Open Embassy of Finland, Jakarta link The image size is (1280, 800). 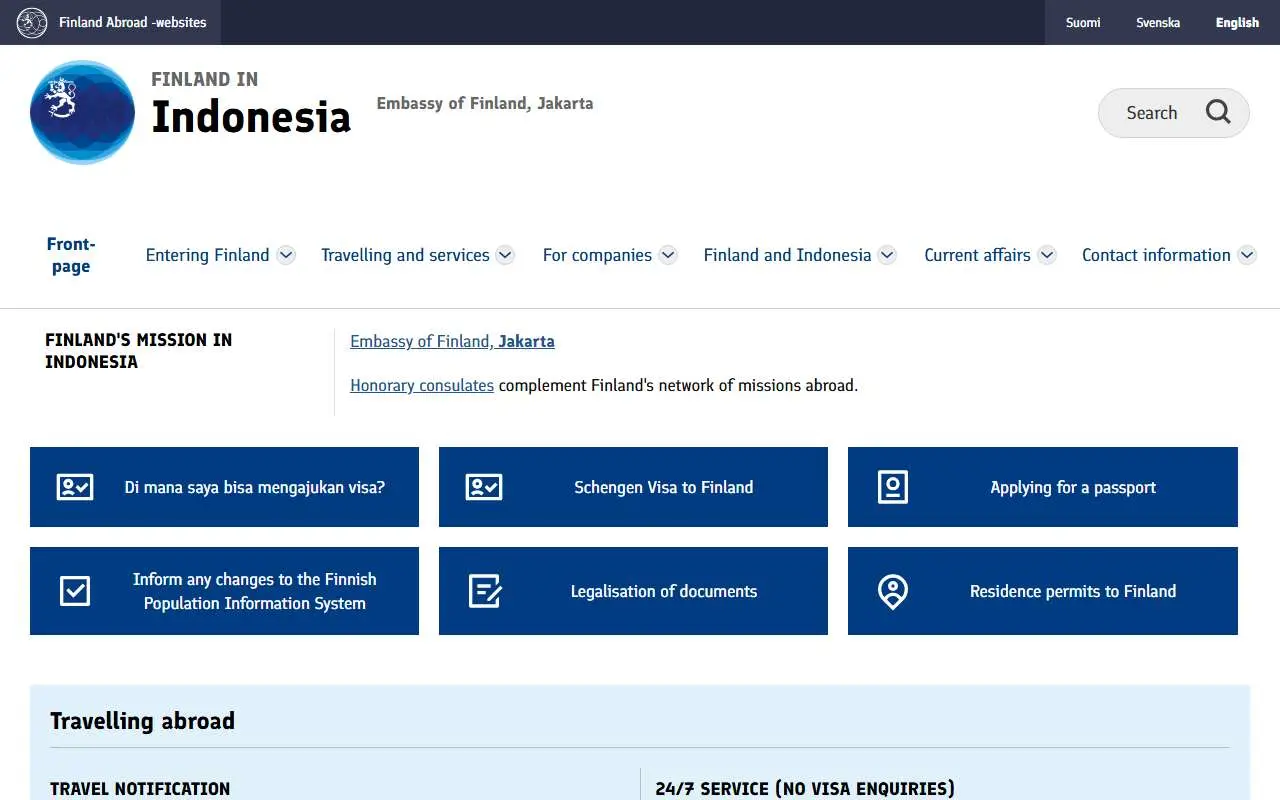tap(452, 341)
